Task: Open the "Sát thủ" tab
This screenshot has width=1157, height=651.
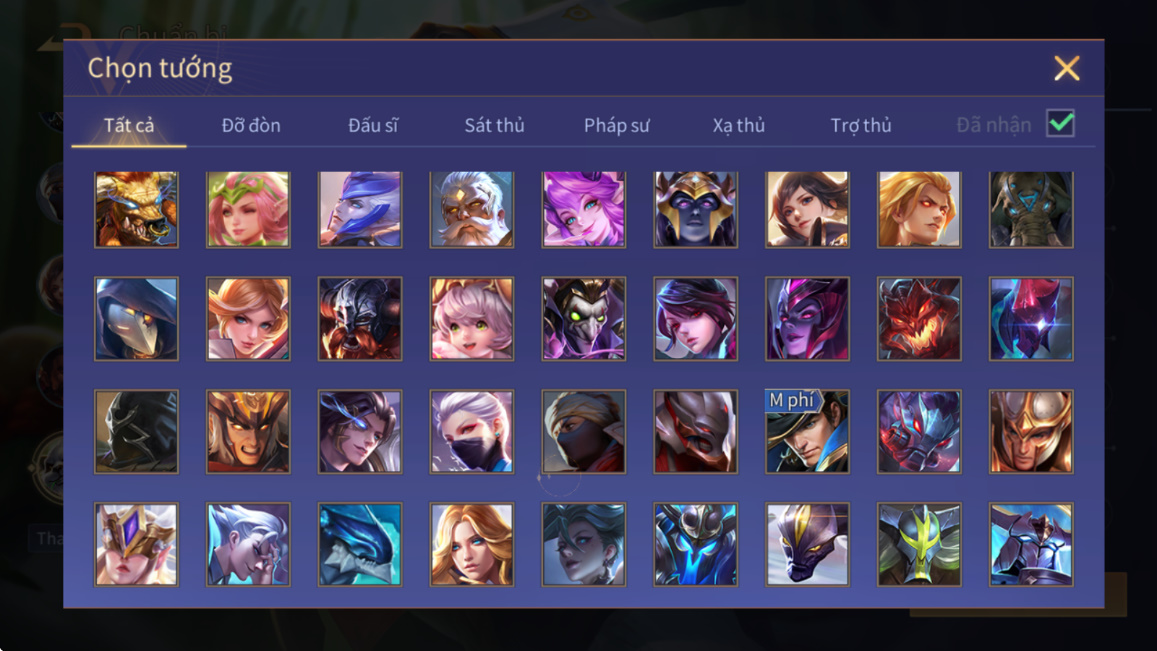Action: (494, 125)
